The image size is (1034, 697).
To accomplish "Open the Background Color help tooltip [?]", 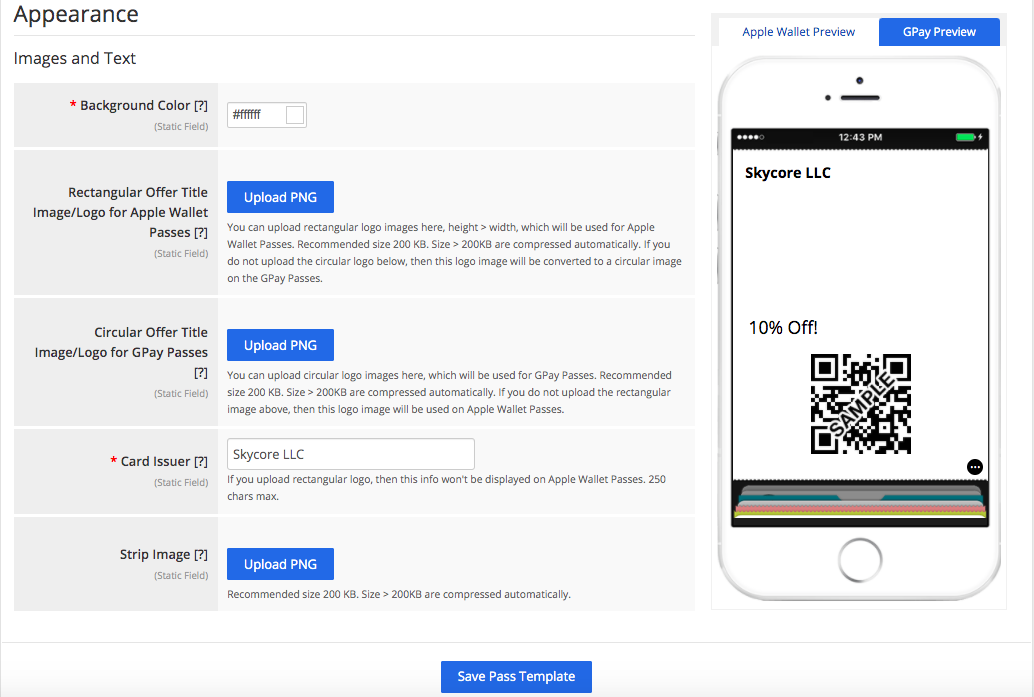I will pos(201,106).
